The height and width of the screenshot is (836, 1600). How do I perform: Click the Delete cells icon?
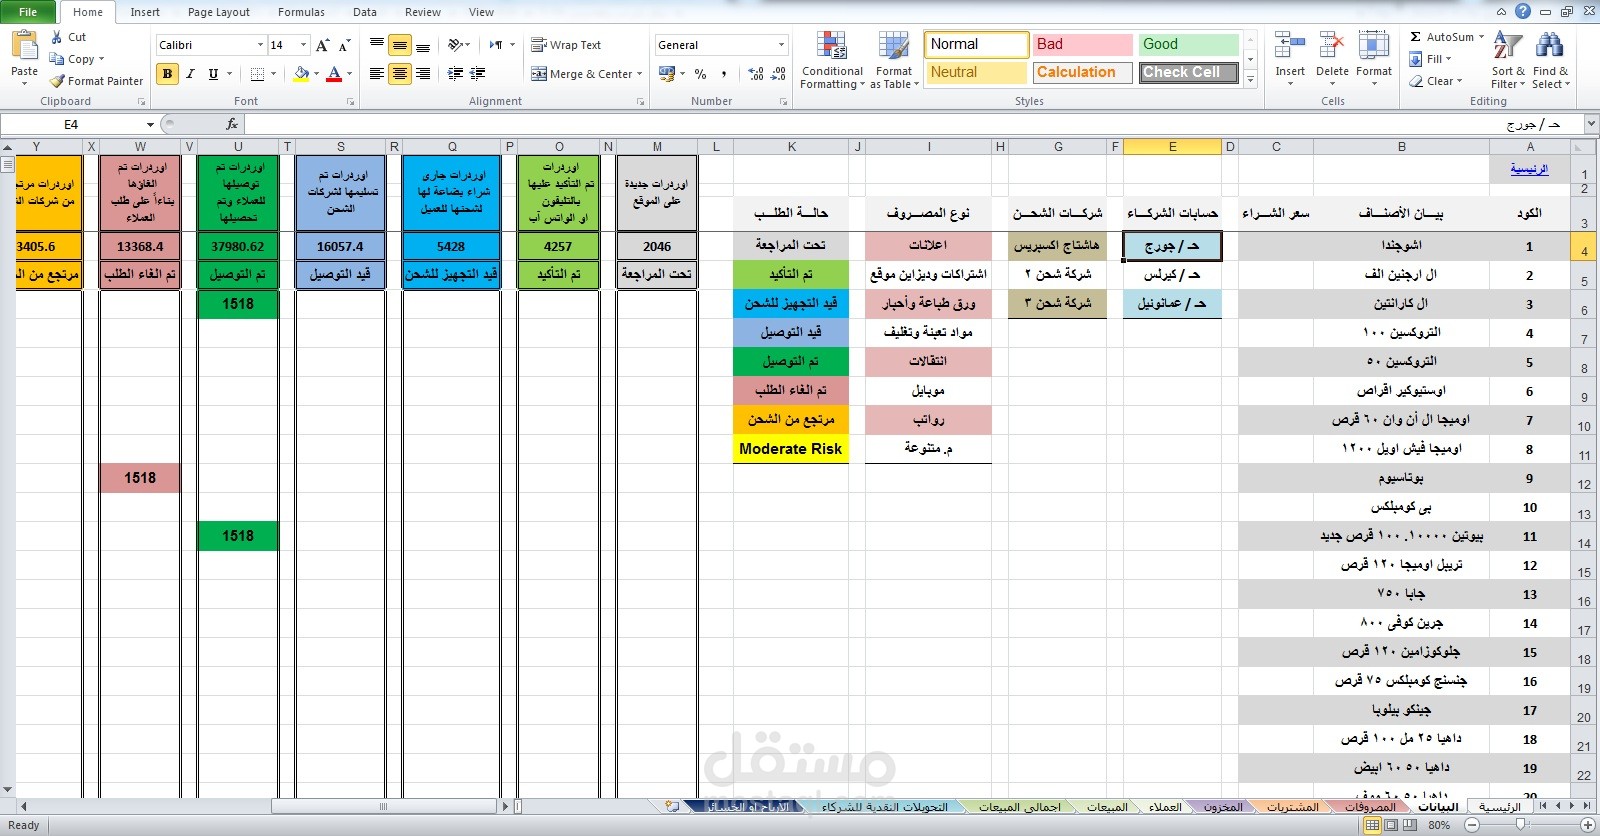[1331, 46]
